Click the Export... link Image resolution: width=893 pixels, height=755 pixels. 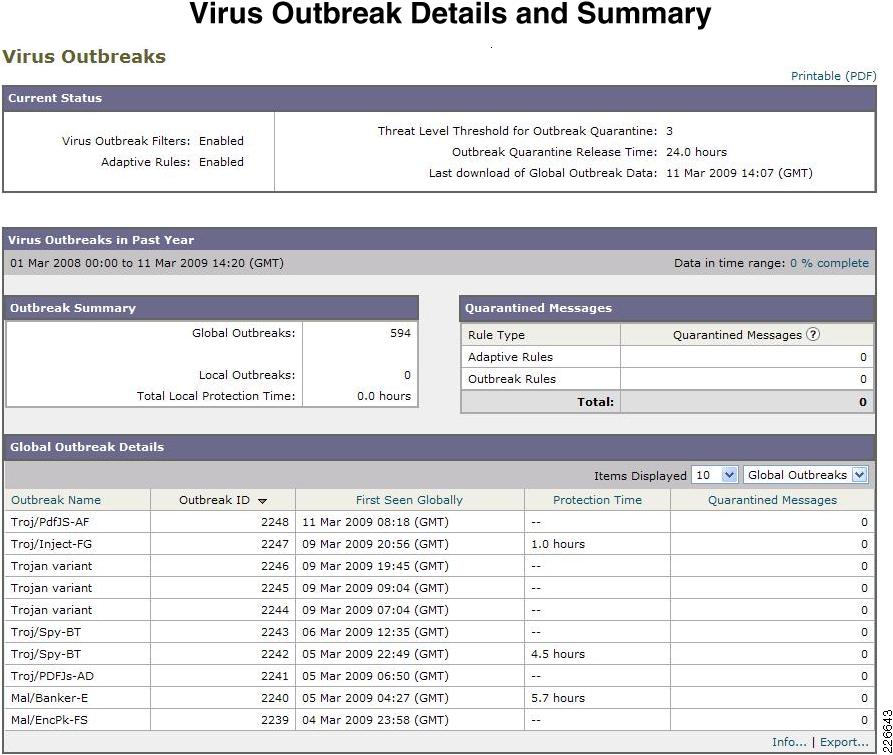(x=844, y=742)
